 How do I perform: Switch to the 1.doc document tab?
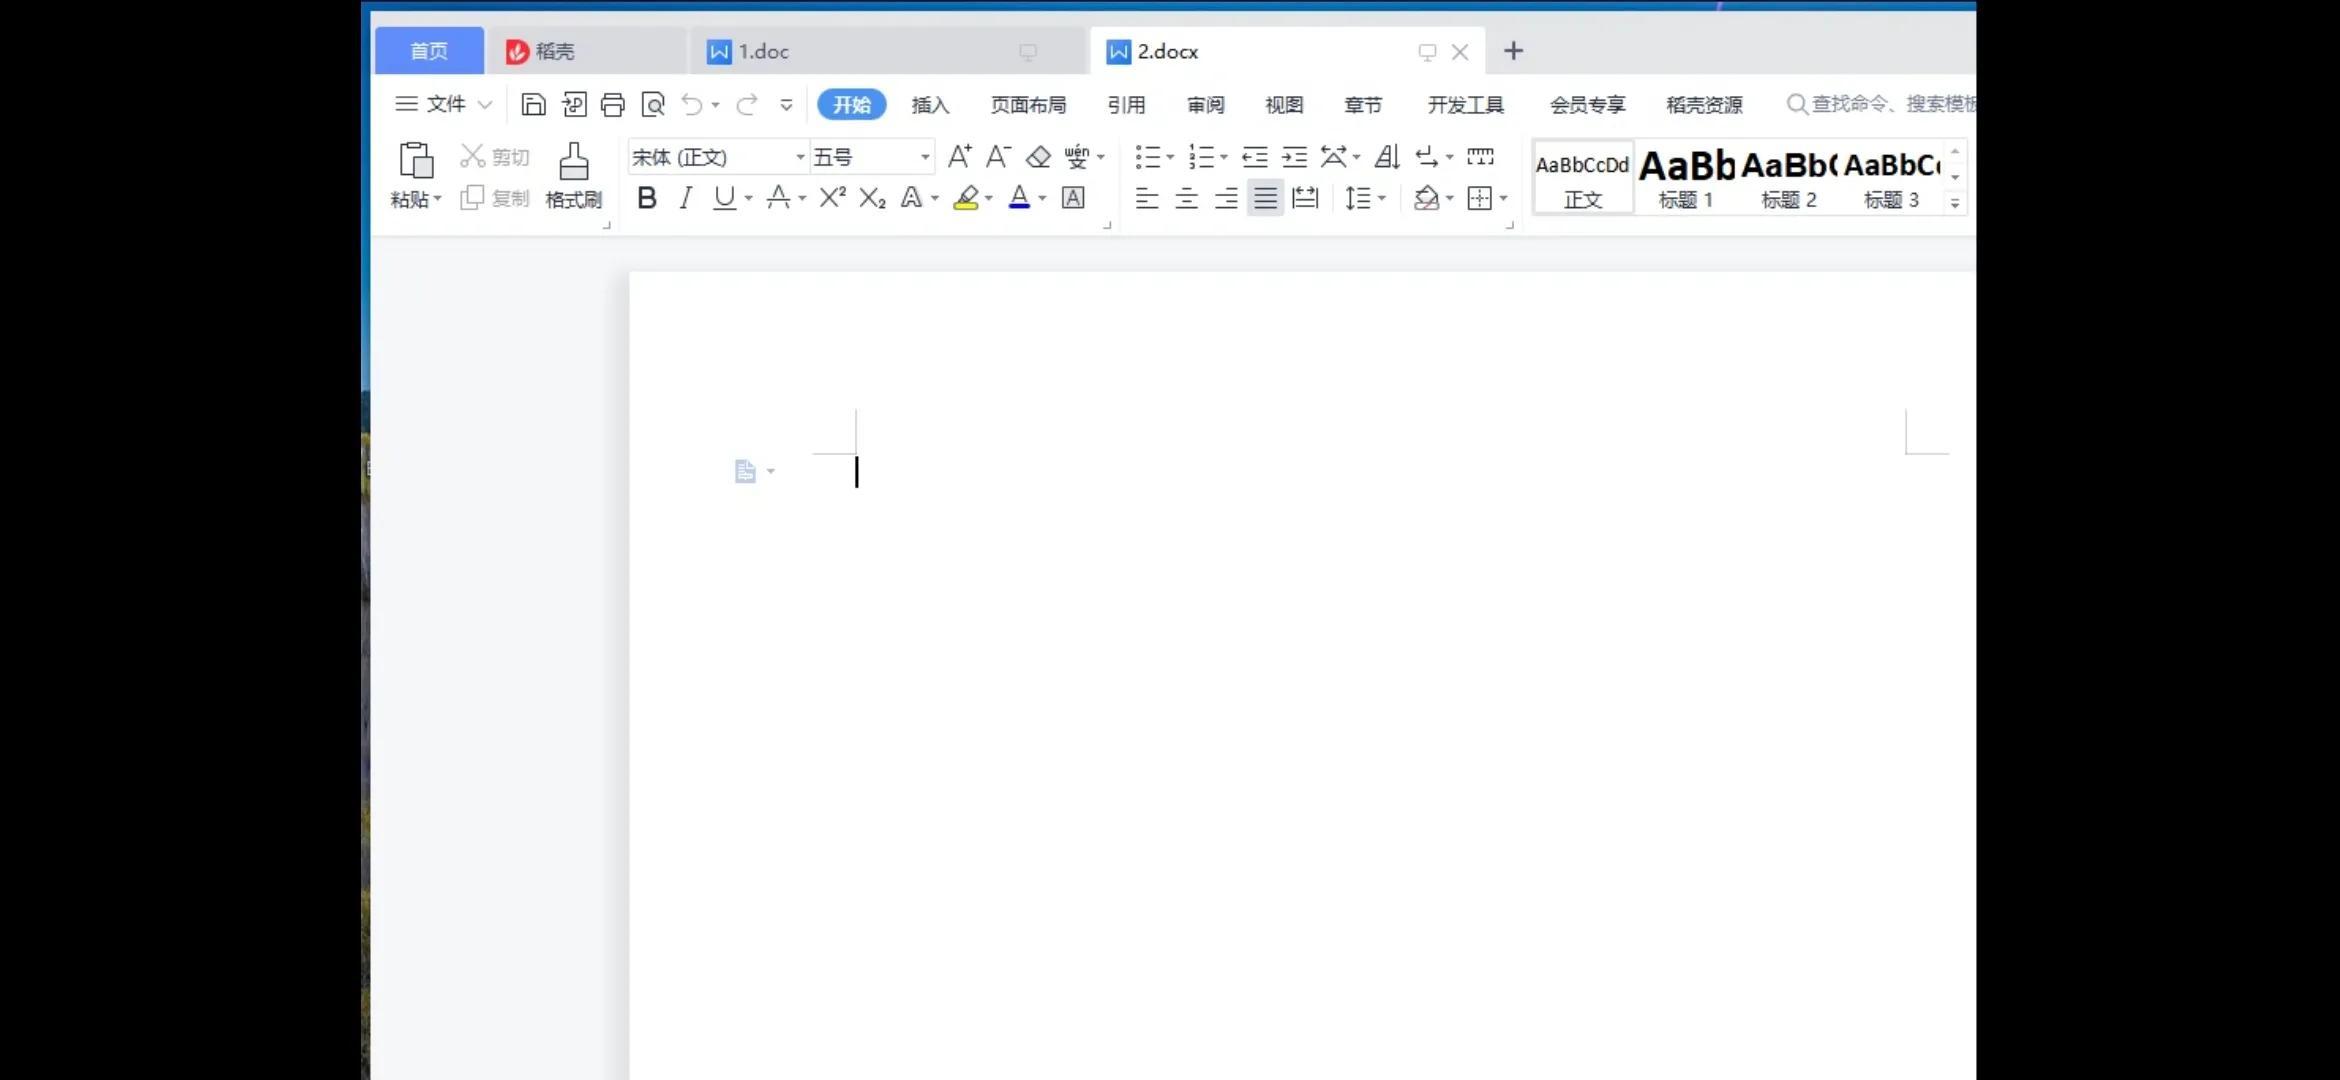(x=886, y=51)
